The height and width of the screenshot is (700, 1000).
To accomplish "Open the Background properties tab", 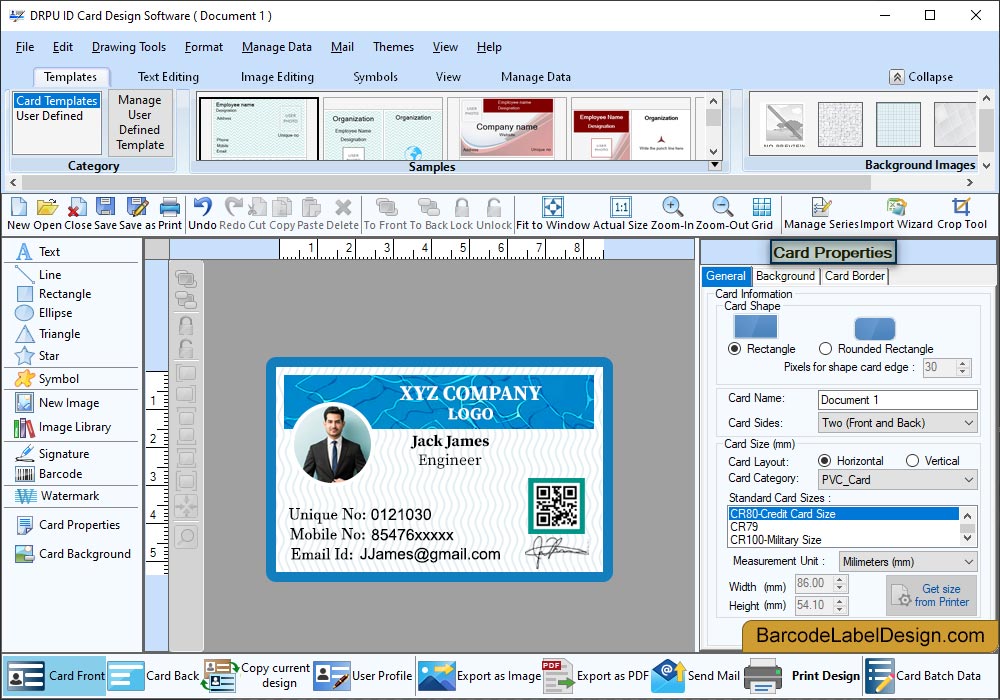I will [785, 276].
